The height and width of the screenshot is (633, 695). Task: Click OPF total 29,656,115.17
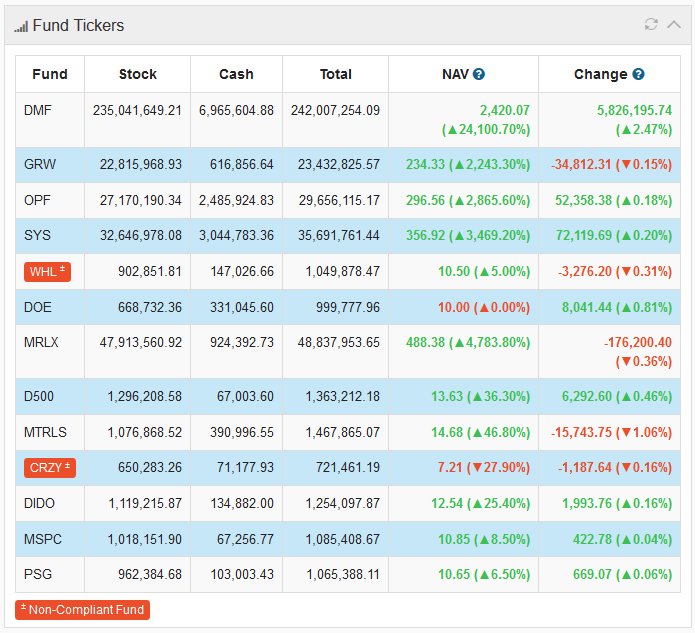[x=339, y=201]
